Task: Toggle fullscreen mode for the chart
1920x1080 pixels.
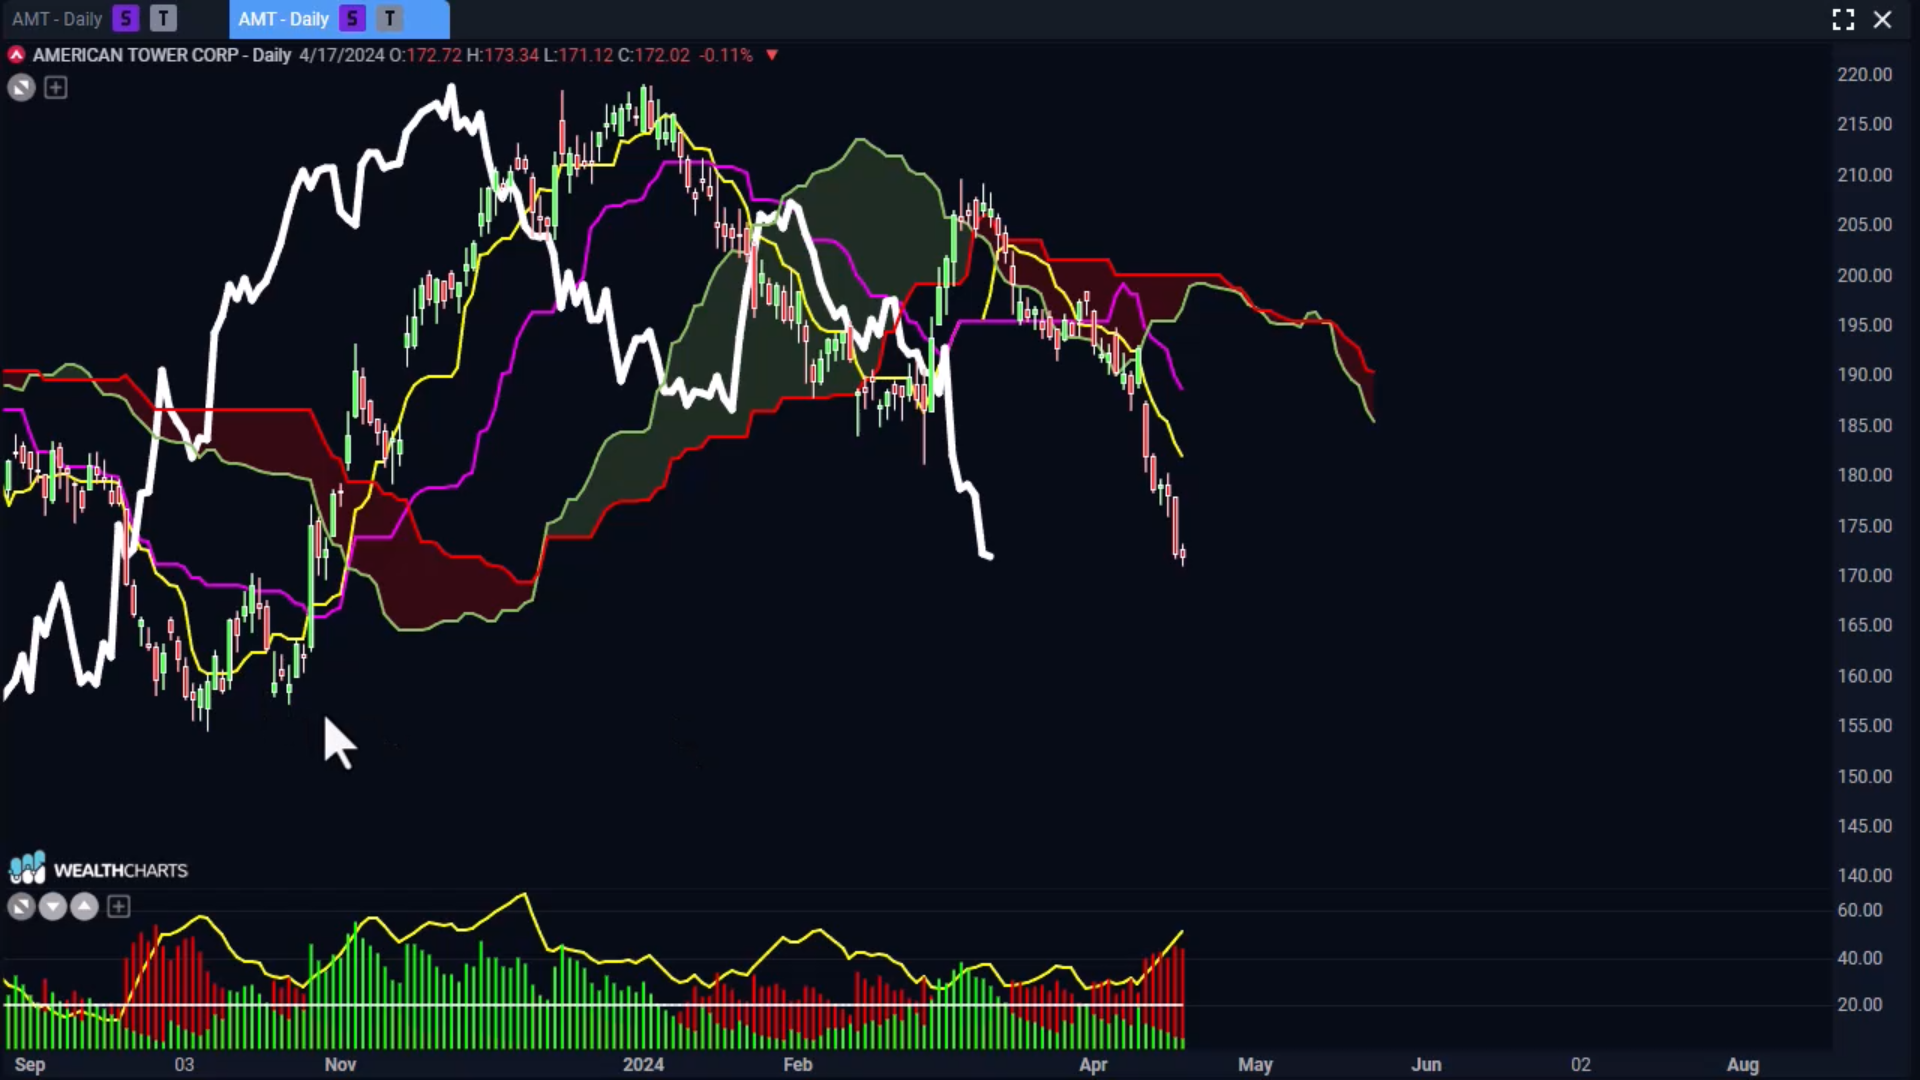Action: 1843,19
